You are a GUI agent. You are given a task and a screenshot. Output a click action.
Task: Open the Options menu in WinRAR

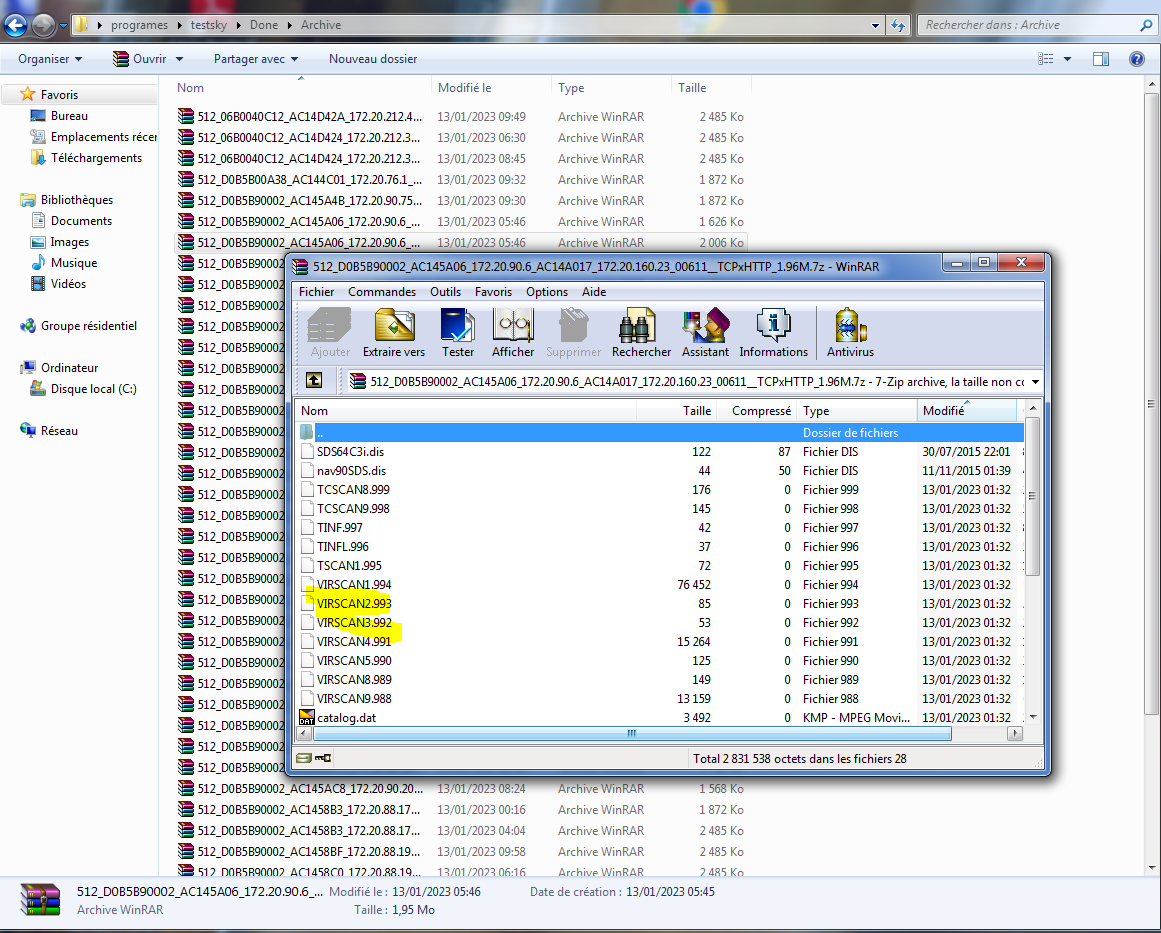click(546, 292)
